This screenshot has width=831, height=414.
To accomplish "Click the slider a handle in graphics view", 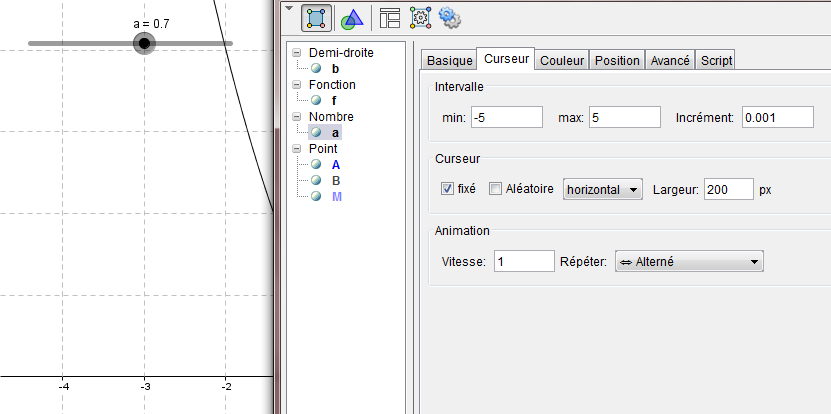I will point(144,43).
